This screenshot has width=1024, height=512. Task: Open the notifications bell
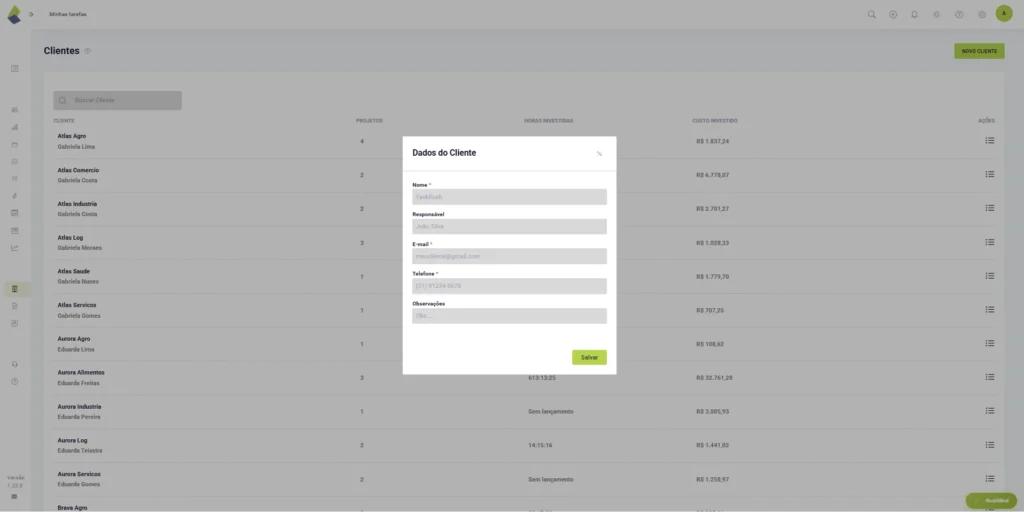coord(914,14)
